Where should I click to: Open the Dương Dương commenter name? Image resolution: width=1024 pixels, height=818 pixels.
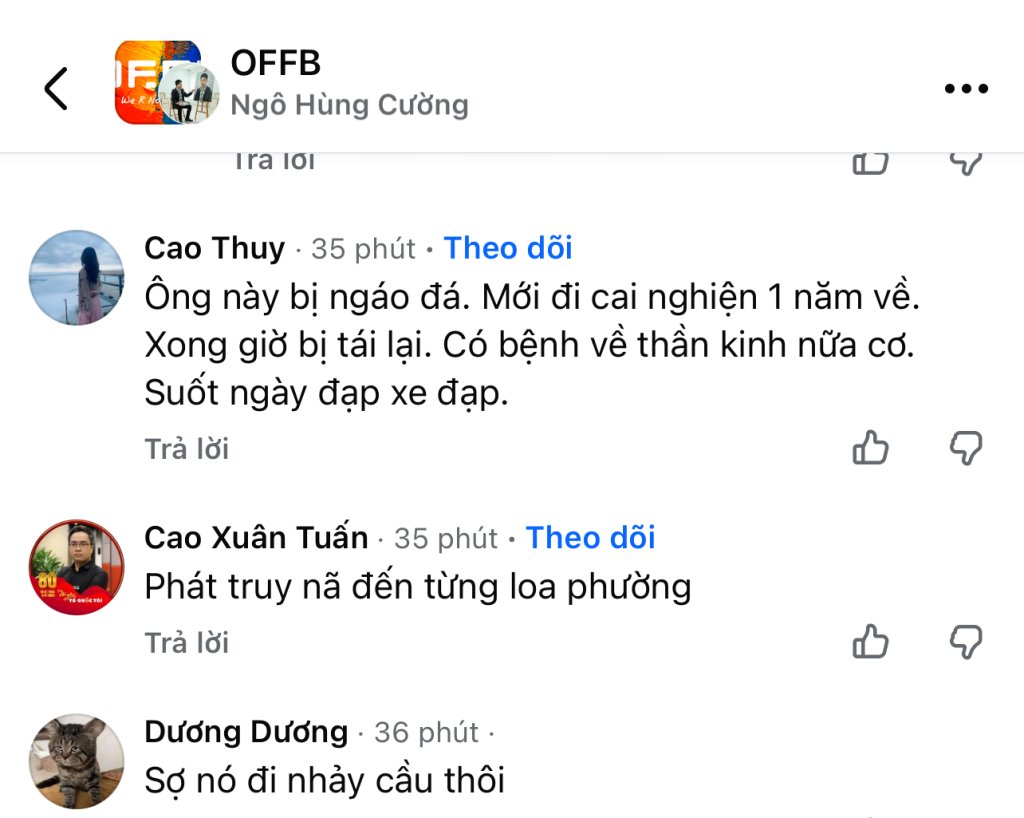click(246, 732)
